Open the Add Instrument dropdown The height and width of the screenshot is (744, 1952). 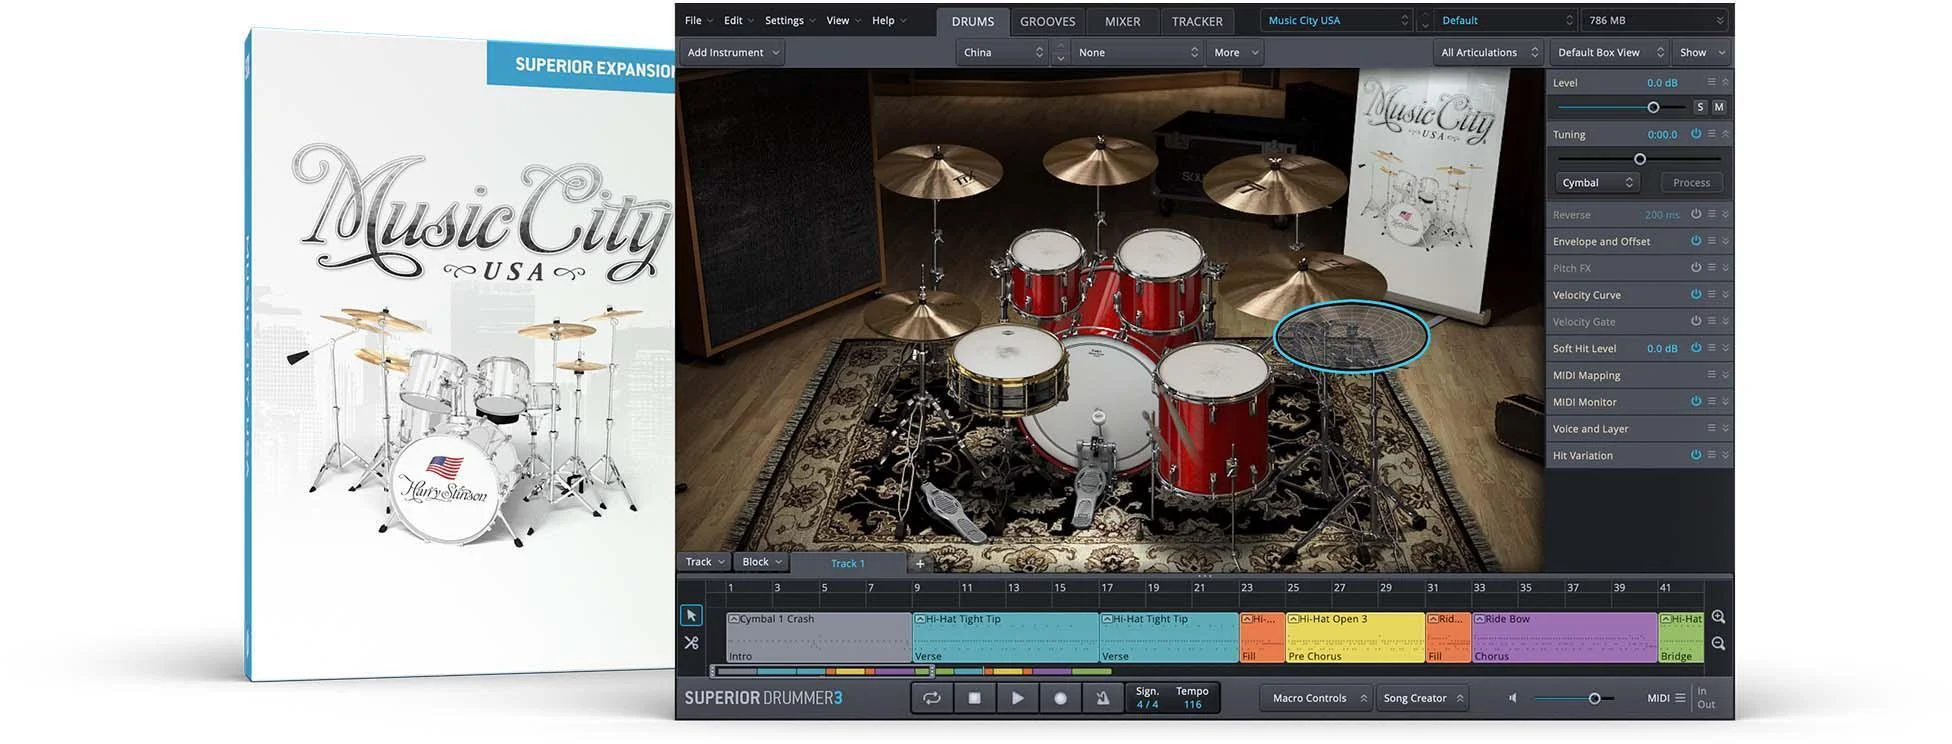[x=732, y=52]
